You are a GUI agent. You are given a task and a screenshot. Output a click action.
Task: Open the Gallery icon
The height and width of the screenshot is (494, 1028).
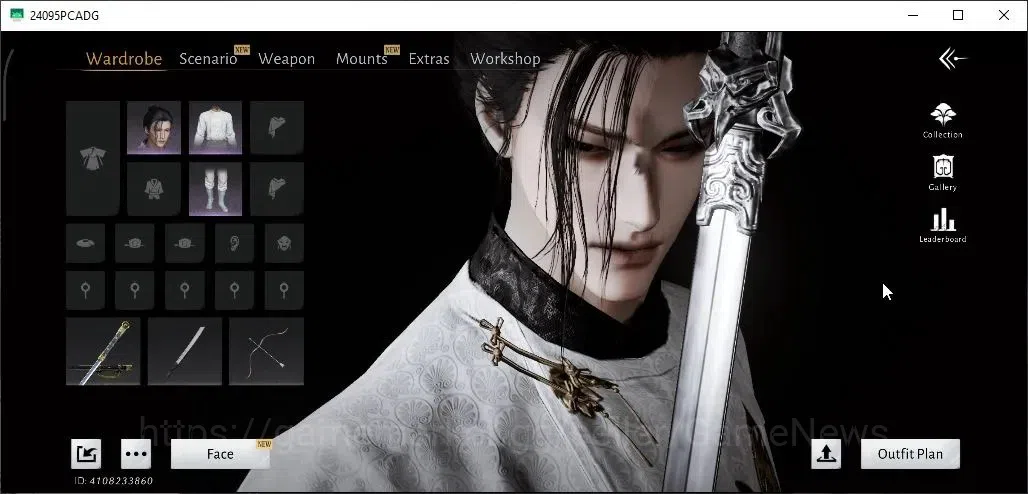coord(943,173)
